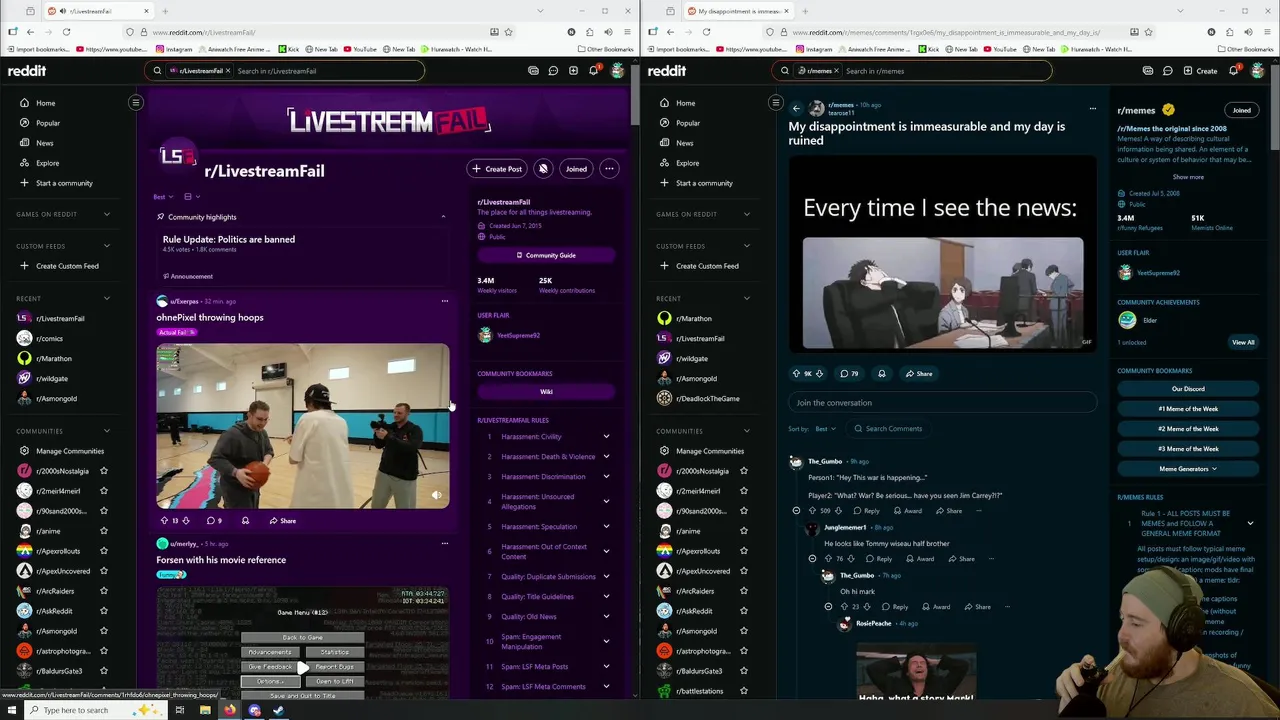Image resolution: width=1280 pixels, height=720 pixels.
Task: Open the ohnePixel throwing hoops video thumbnail
Action: [x=303, y=427]
